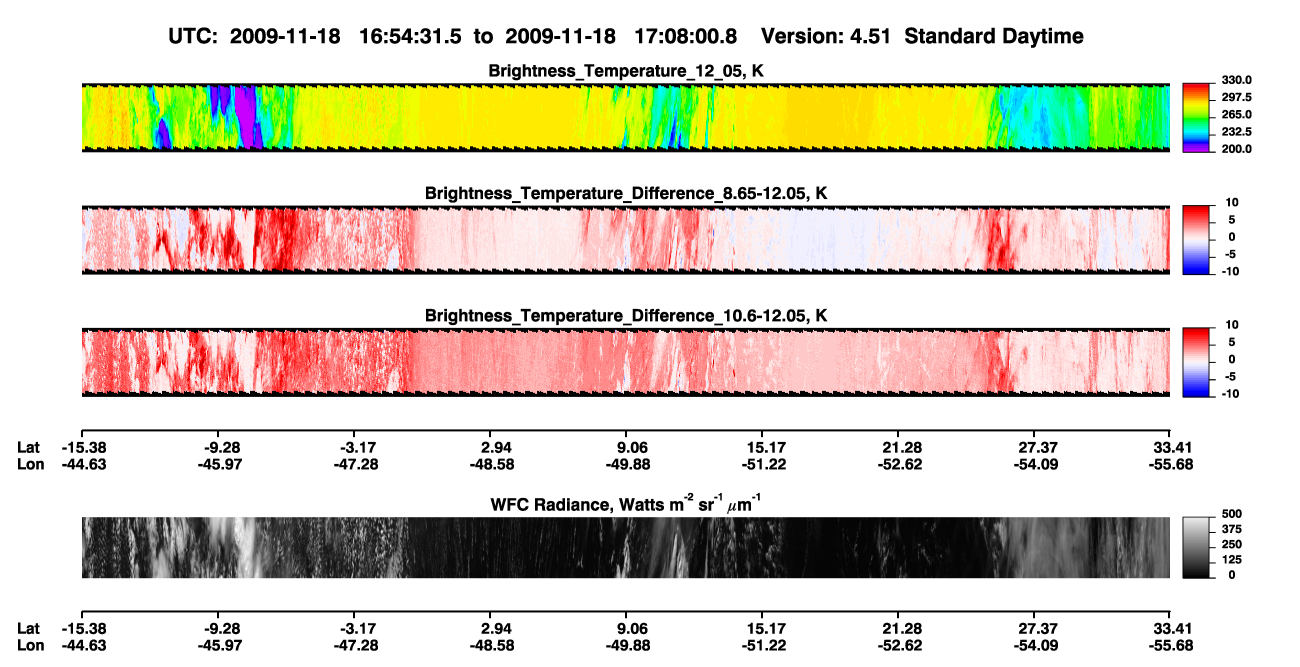This screenshot has width=1300, height=667.
Task: Click the -10 tick on the 10.6-12.05 colorbar
Action: pyautogui.click(x=1230, y=394)
